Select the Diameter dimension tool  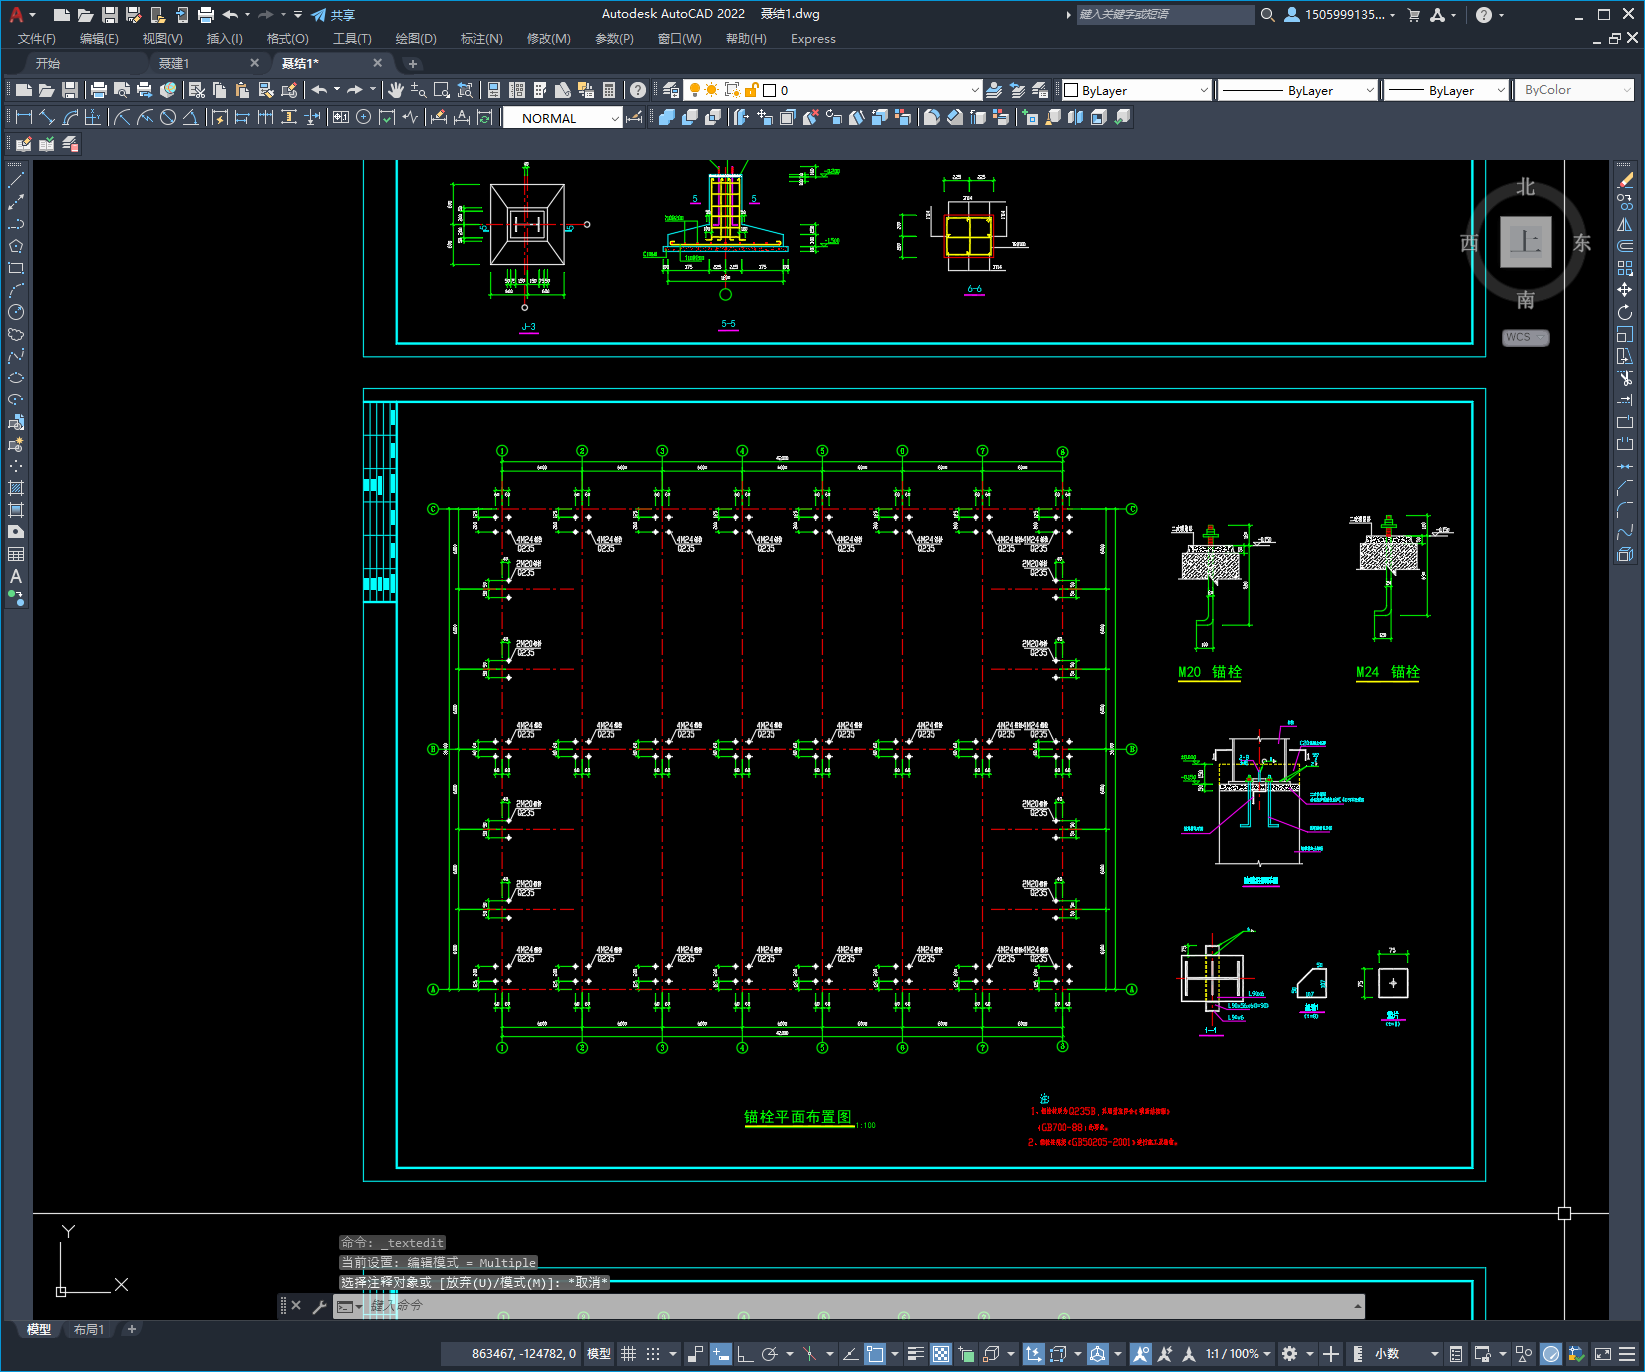[168, 117]
